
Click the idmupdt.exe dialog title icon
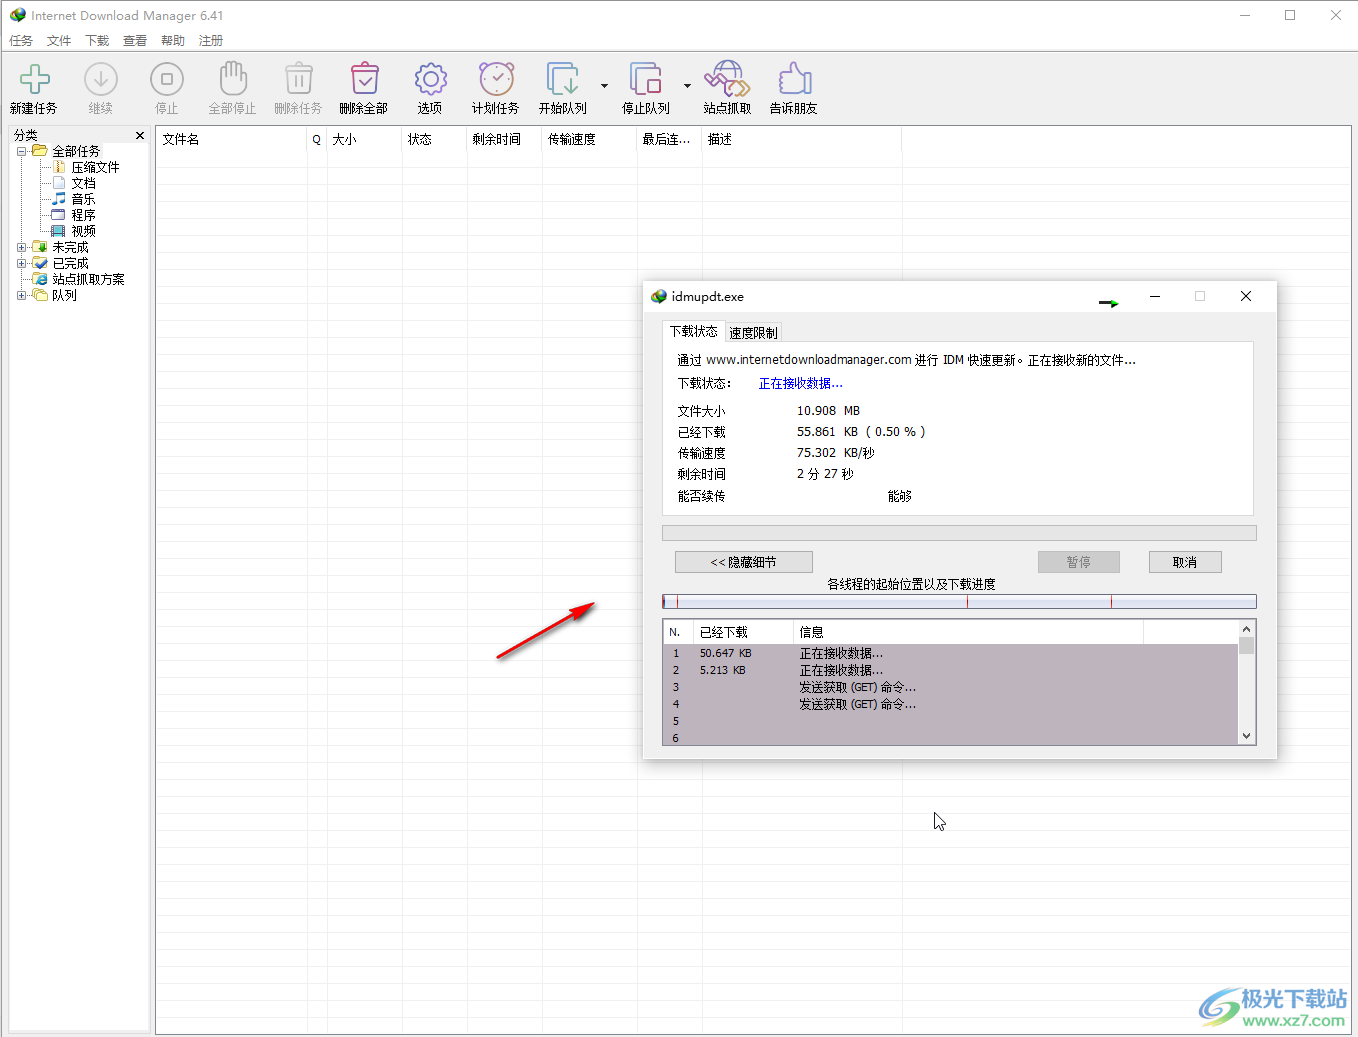click(x=658, y=296)
